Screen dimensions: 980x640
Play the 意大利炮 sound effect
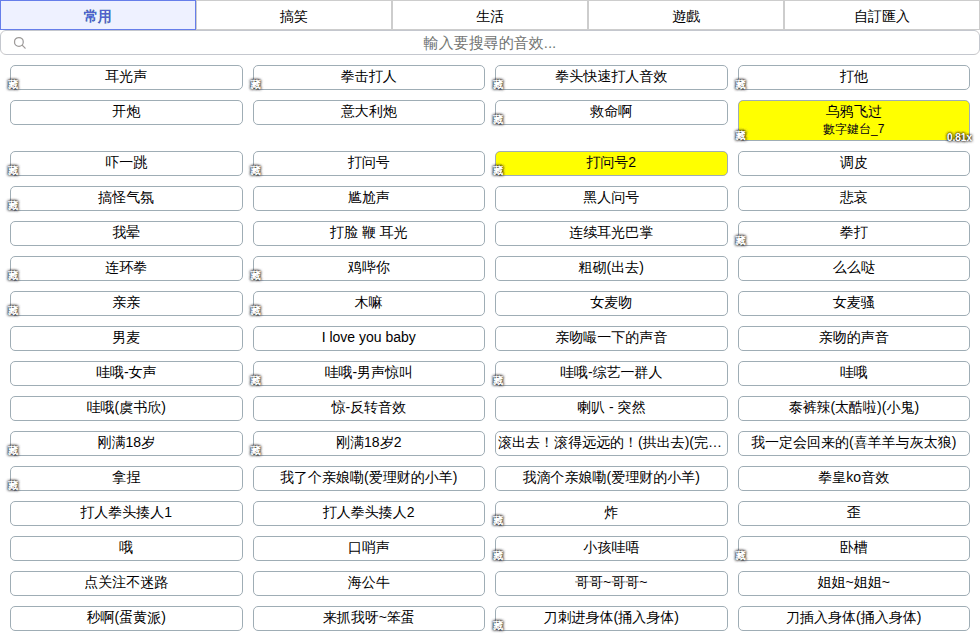tap(369, 112)
